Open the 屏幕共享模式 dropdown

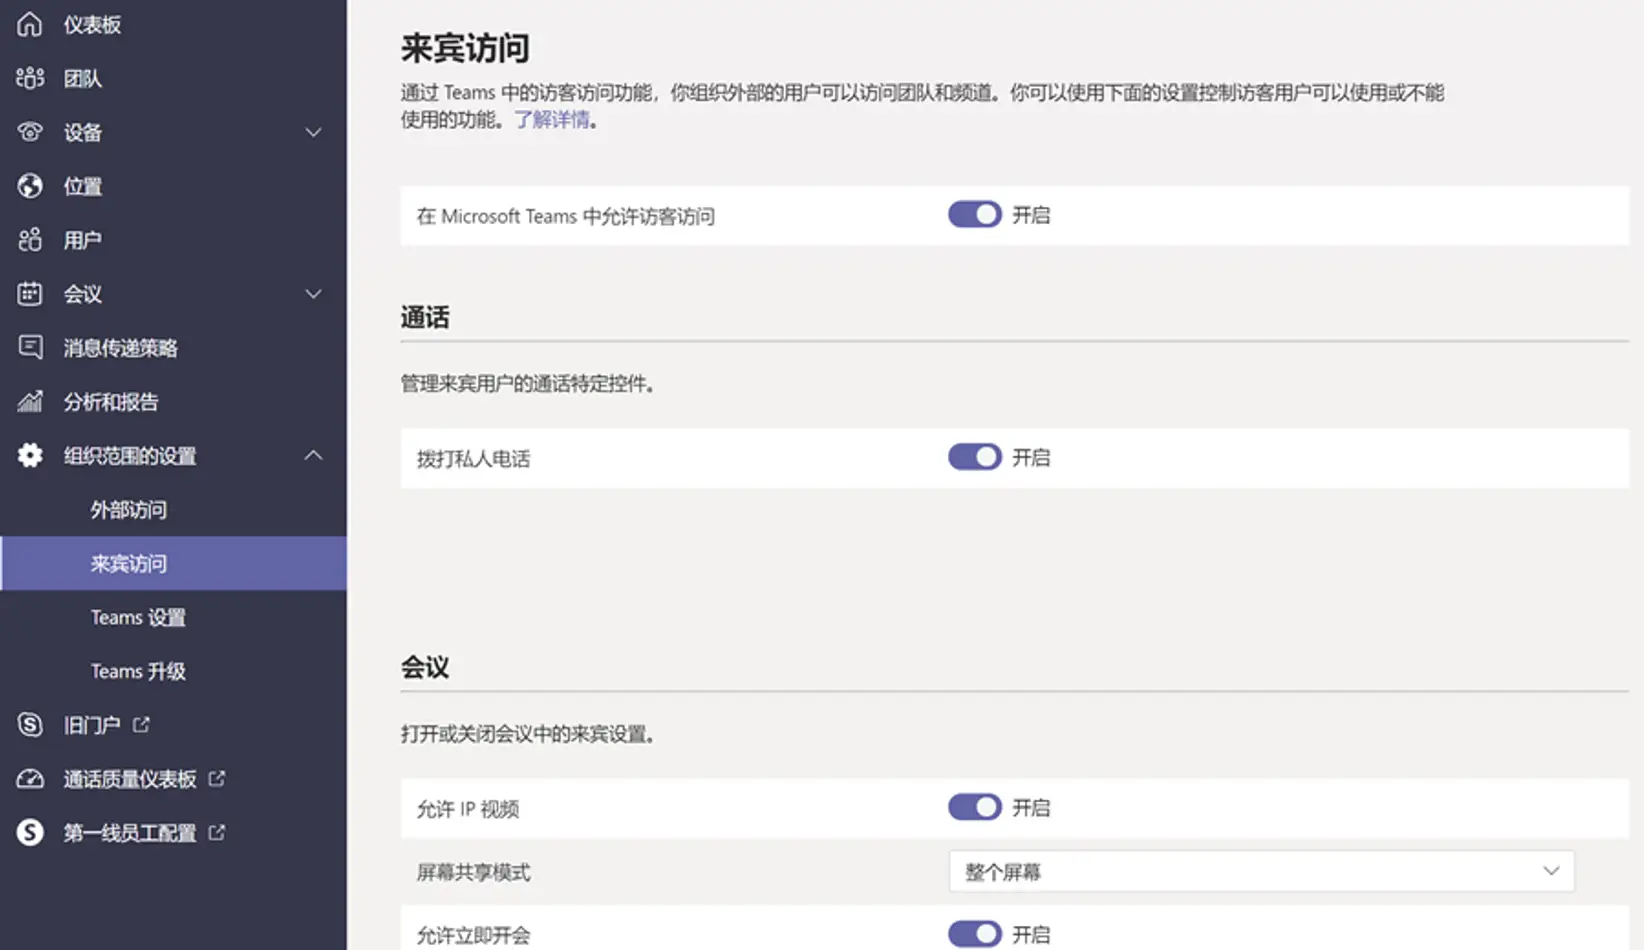coord(1261,871)
